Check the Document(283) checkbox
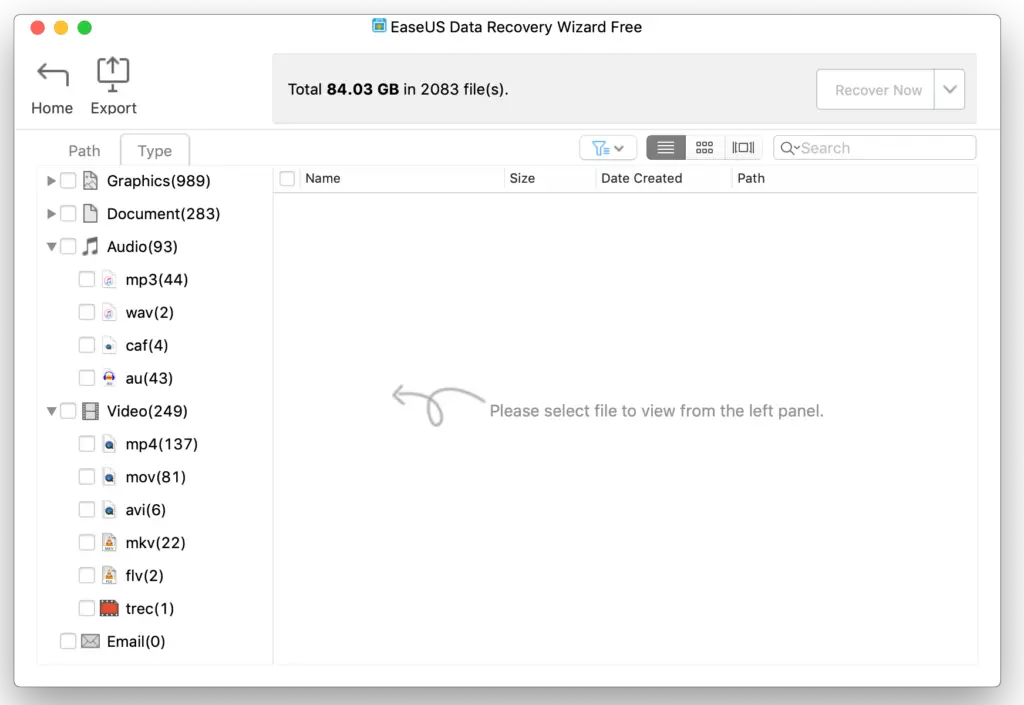 tap(68, 213)
